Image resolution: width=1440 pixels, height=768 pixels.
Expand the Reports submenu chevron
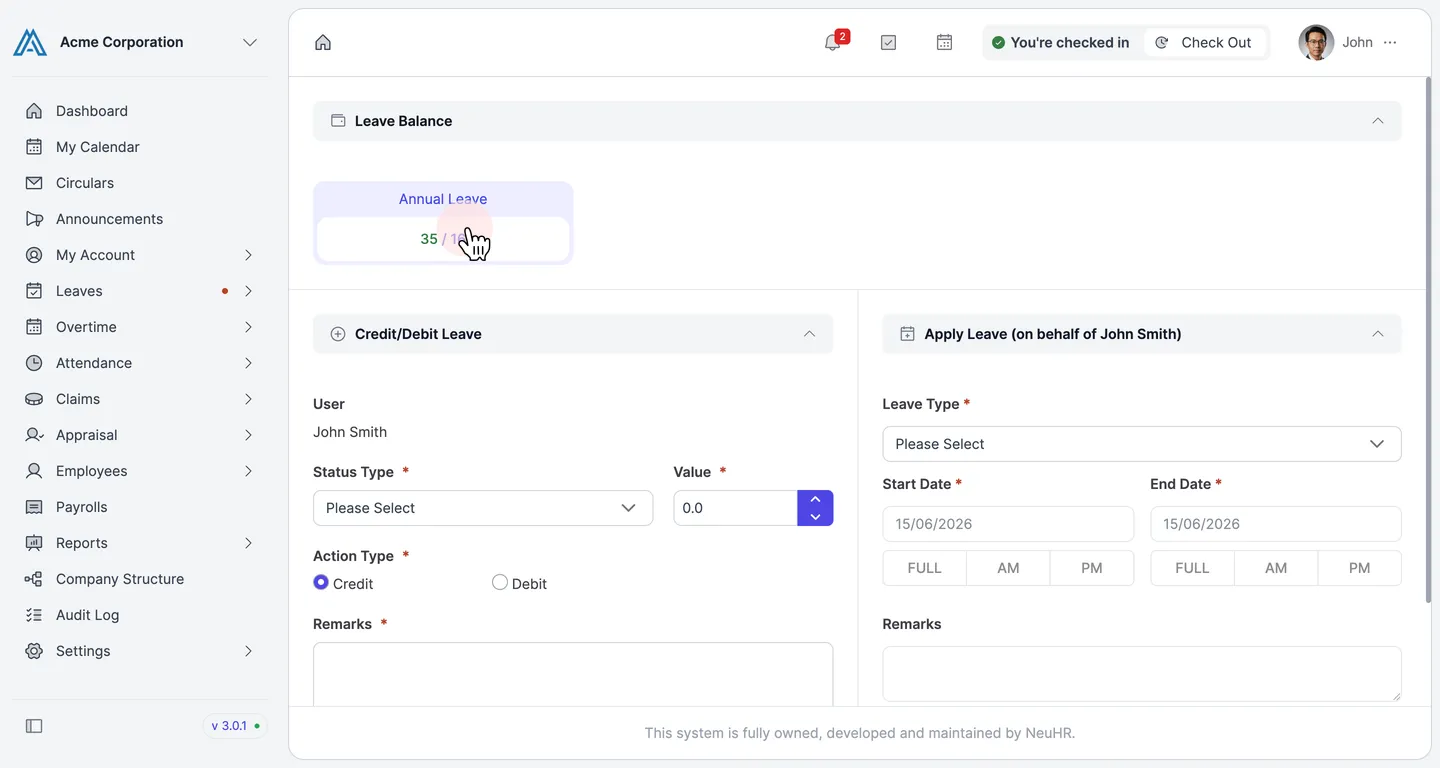tap(248, 543)
